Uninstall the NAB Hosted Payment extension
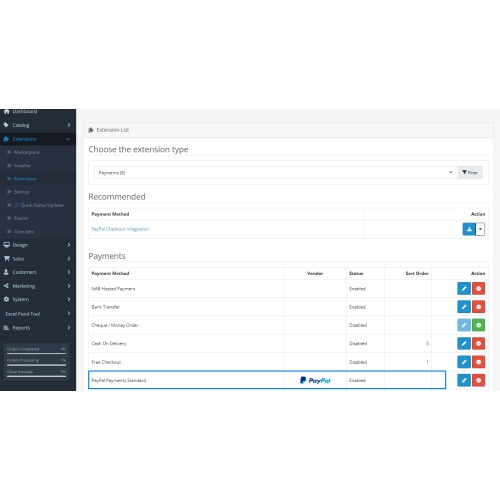The height and width of the screenshot is (500, 500). [478, 289]
